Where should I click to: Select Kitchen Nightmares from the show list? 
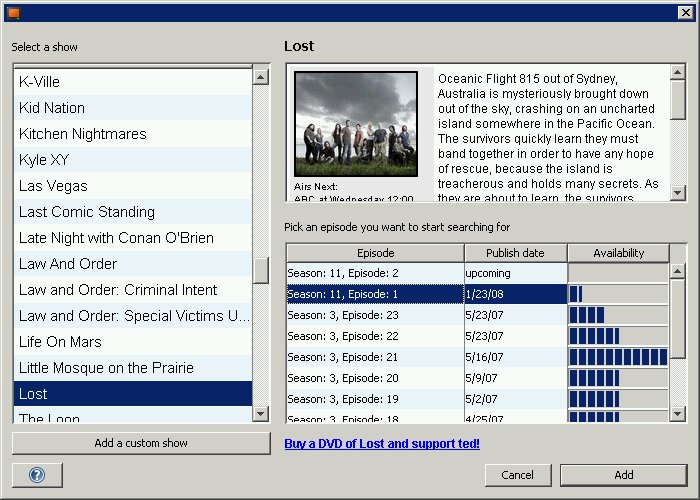click(83, 134)
